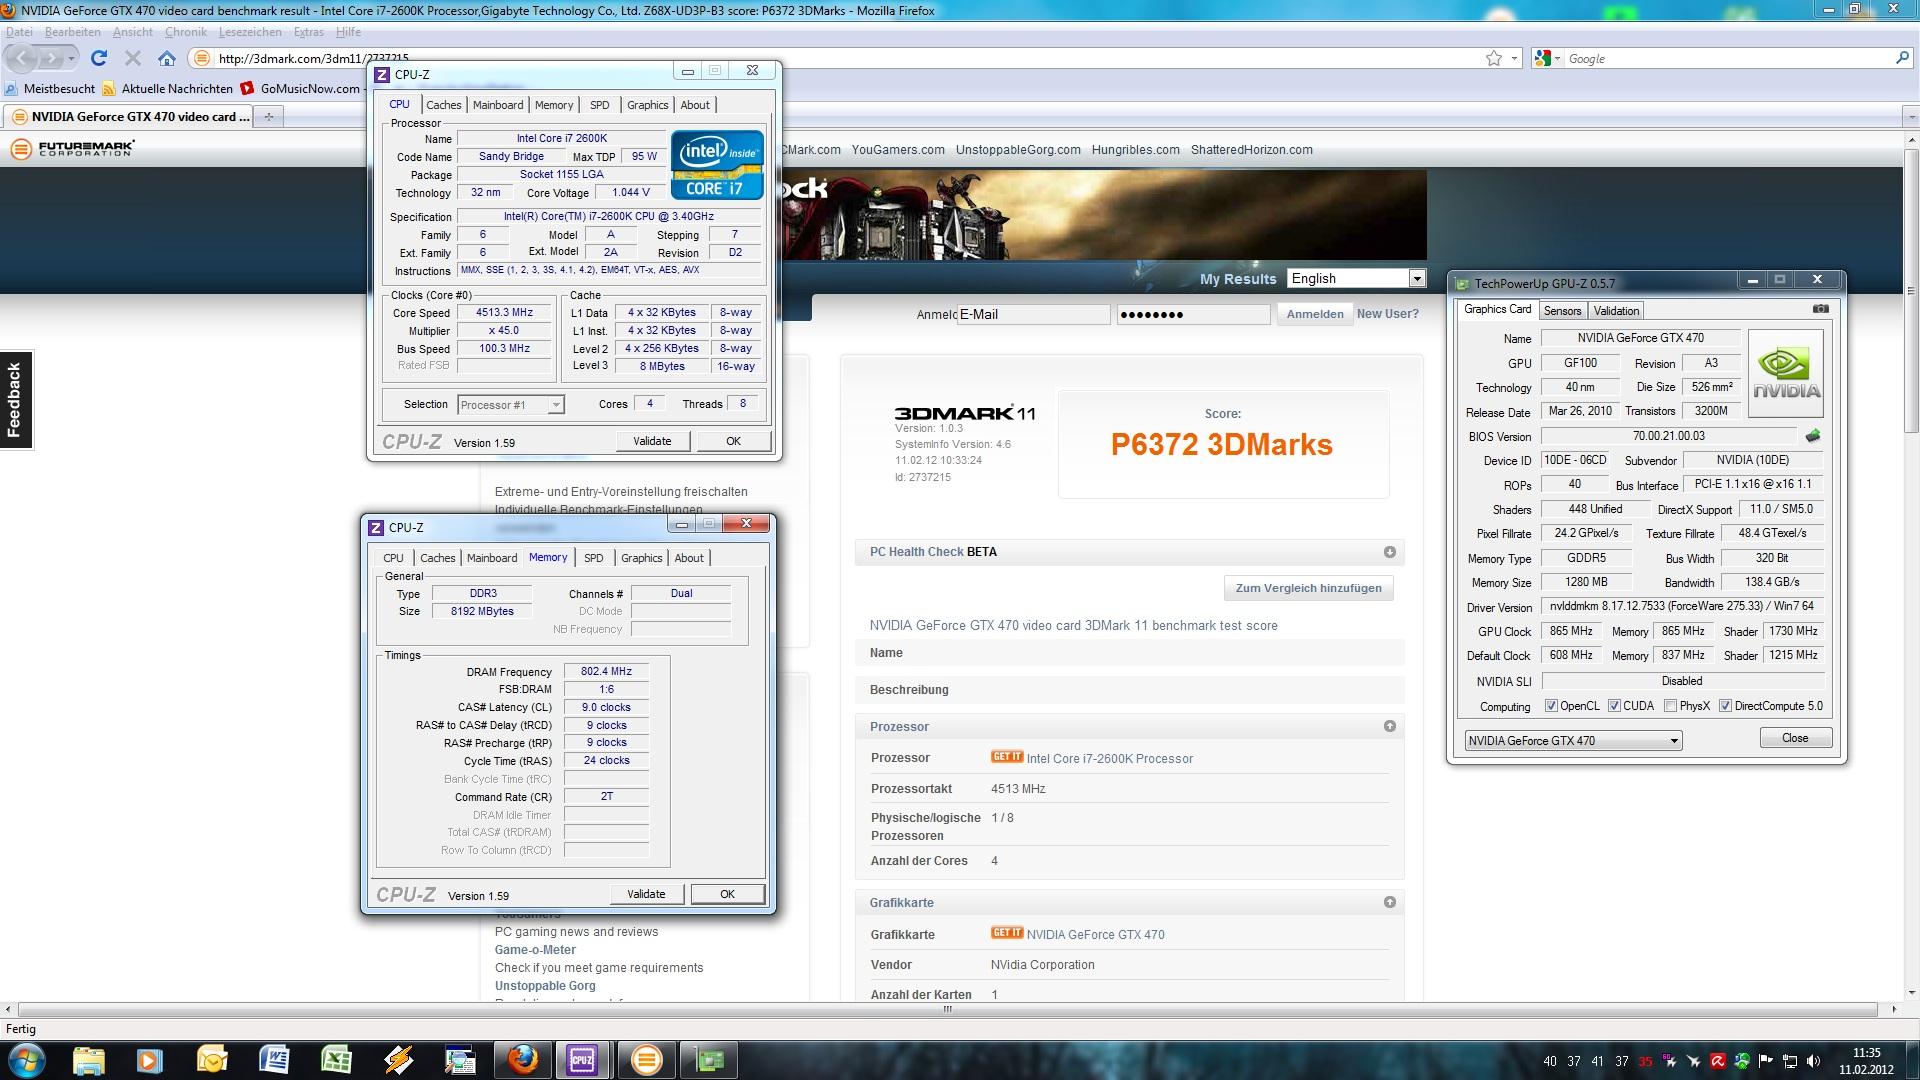Screen dimensions: 1920x1080
Task: Open the Lesezeichen menu in Firefox
Action: pos(250,32)
